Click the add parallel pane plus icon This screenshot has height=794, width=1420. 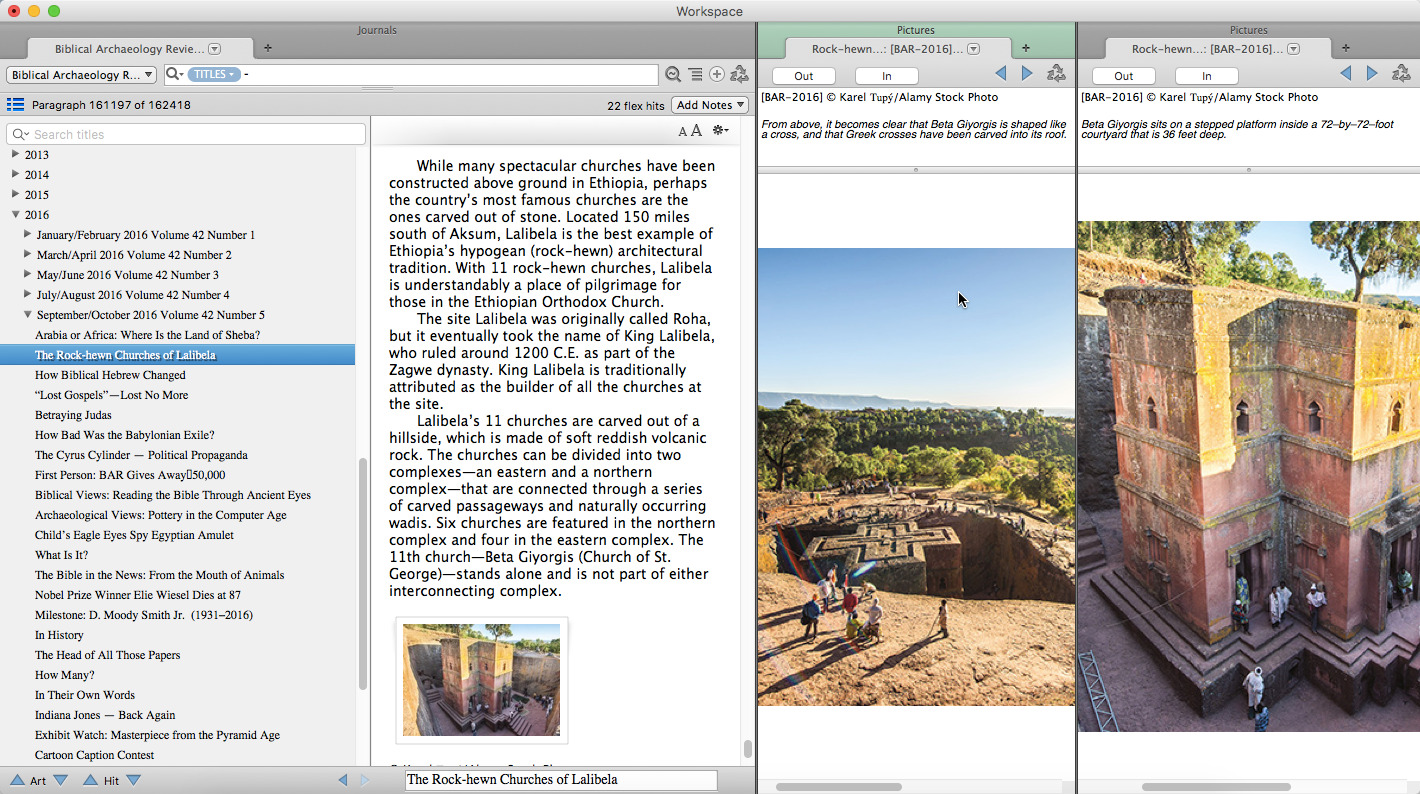[x=717, y=75]
